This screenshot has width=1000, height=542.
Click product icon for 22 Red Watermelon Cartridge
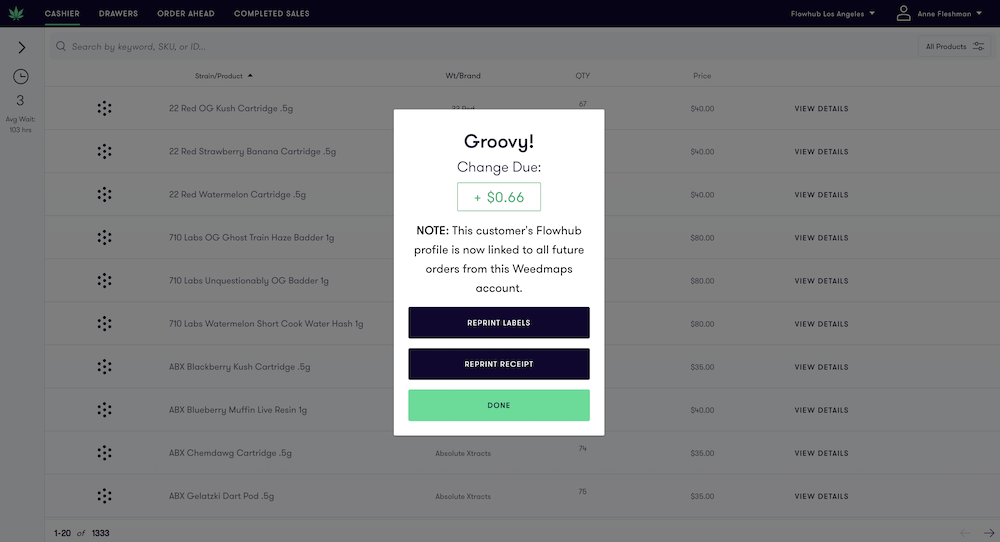click(105, 194)
